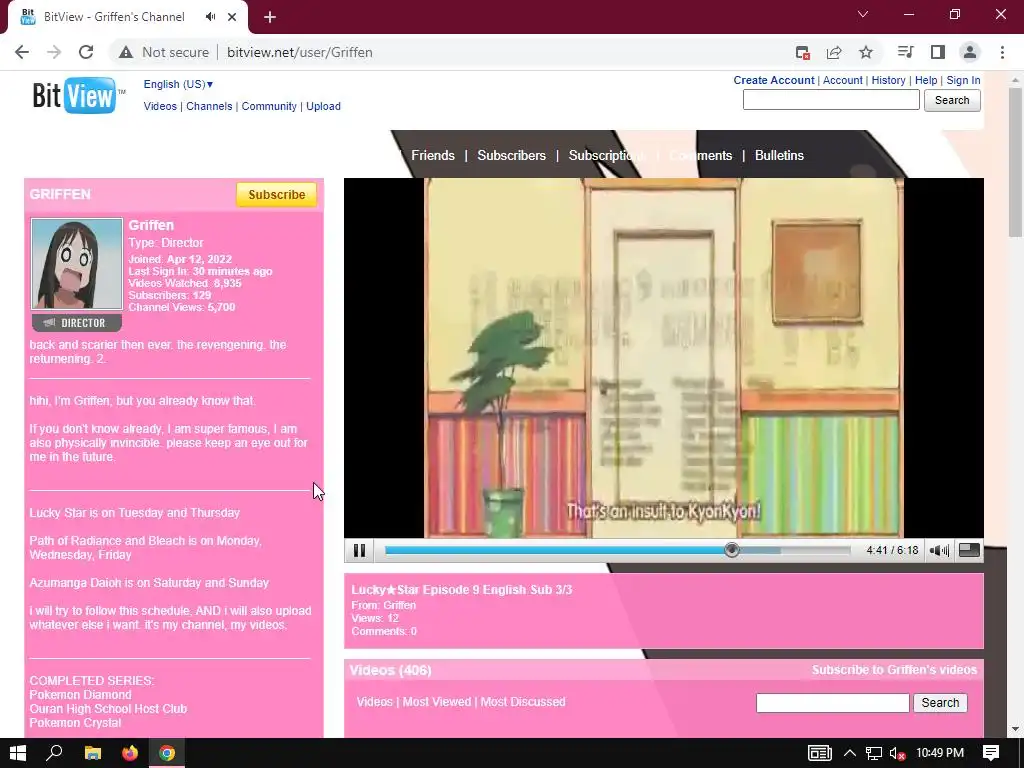Launch Firefox from the taskbar
1024x768 pixels.
(130, 753)
